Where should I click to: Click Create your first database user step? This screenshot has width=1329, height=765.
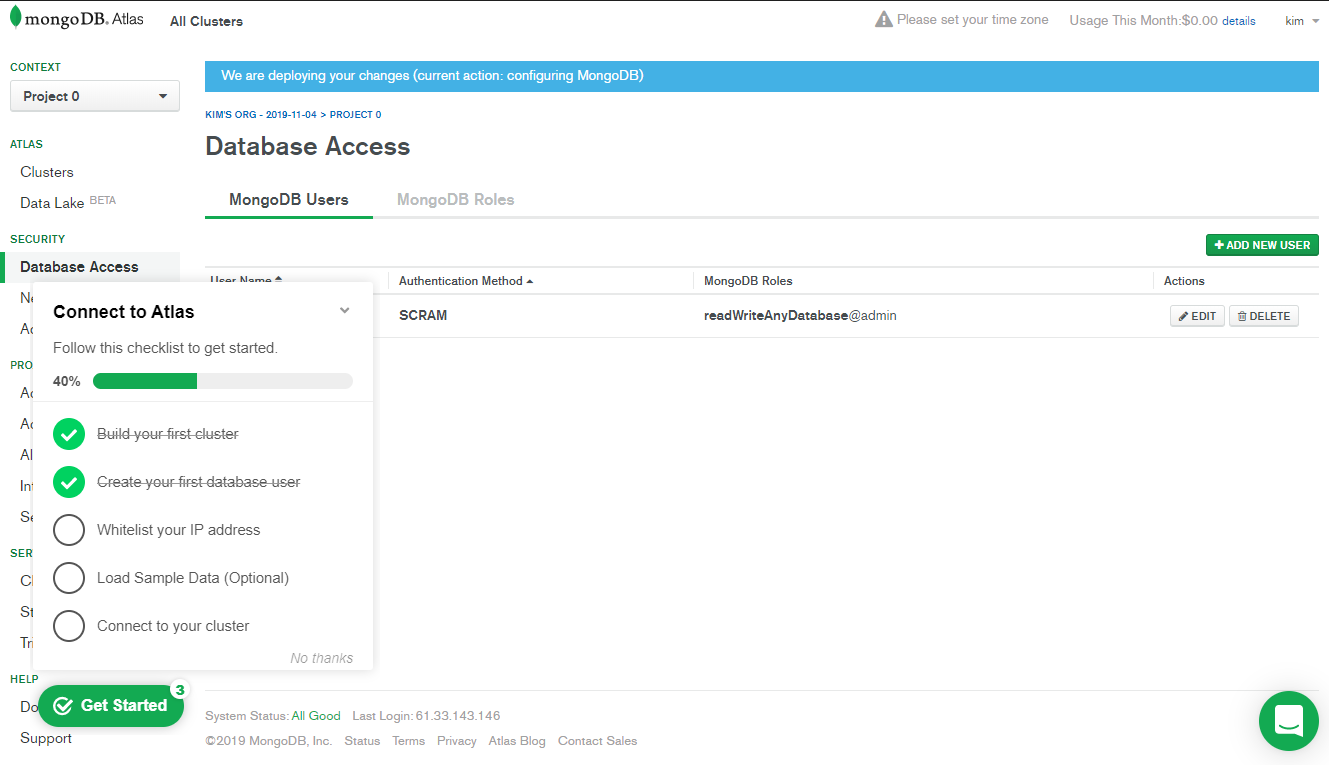199,482
